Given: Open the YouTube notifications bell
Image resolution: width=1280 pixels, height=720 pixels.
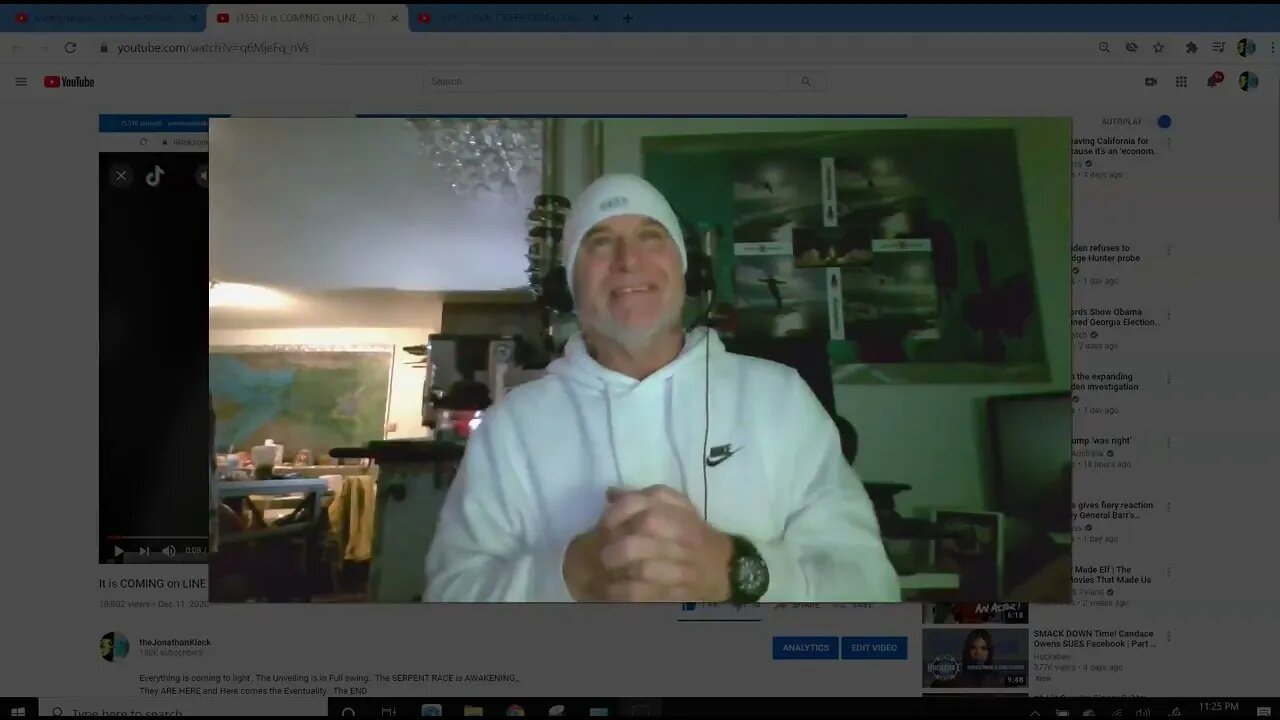Looking at the screenshot, I should pos(1213,81).
